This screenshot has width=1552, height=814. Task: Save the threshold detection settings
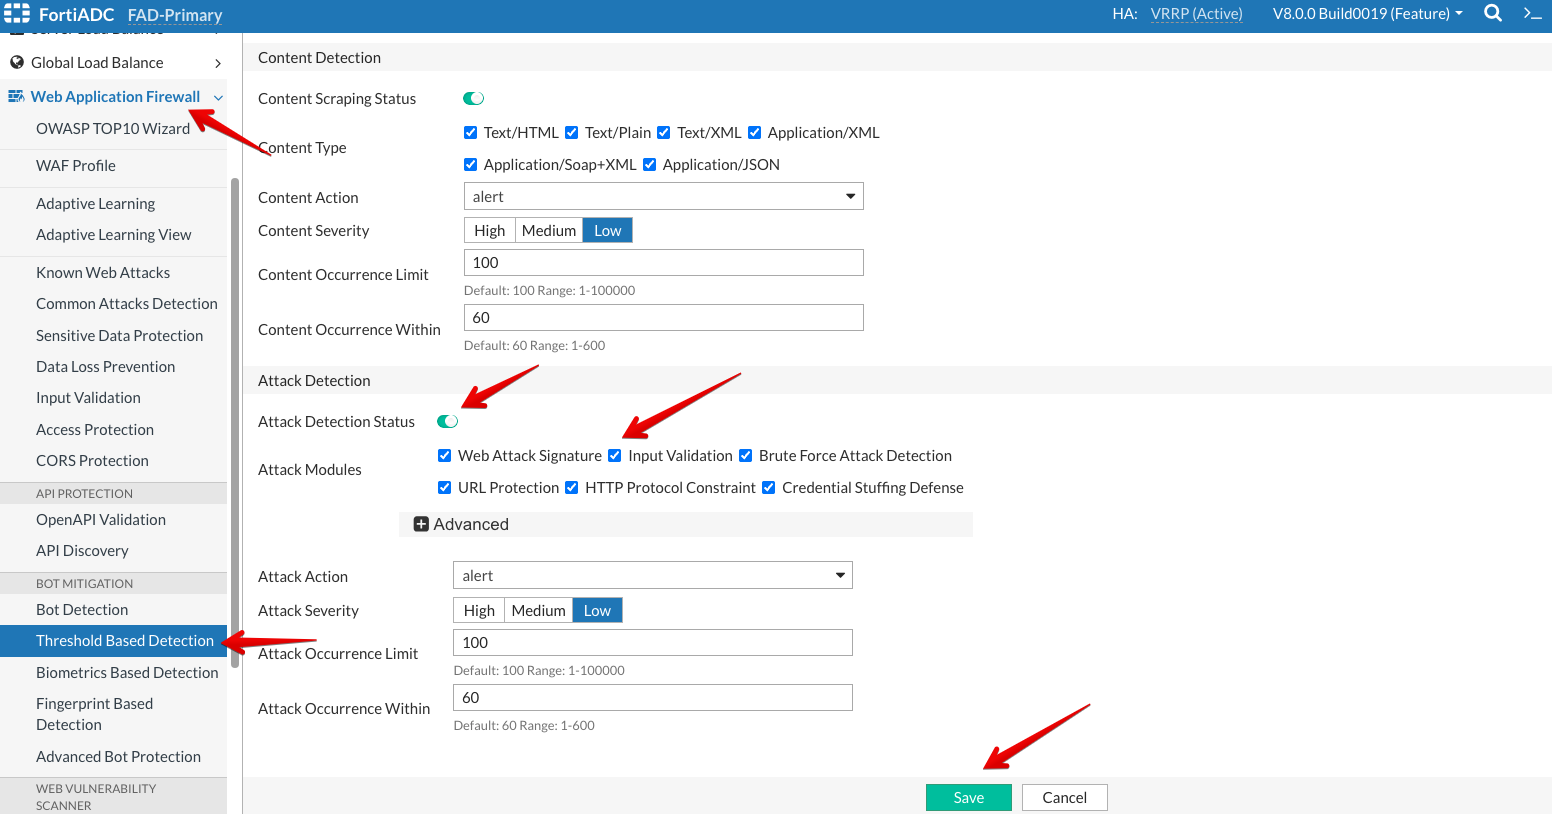coord(968,797)
